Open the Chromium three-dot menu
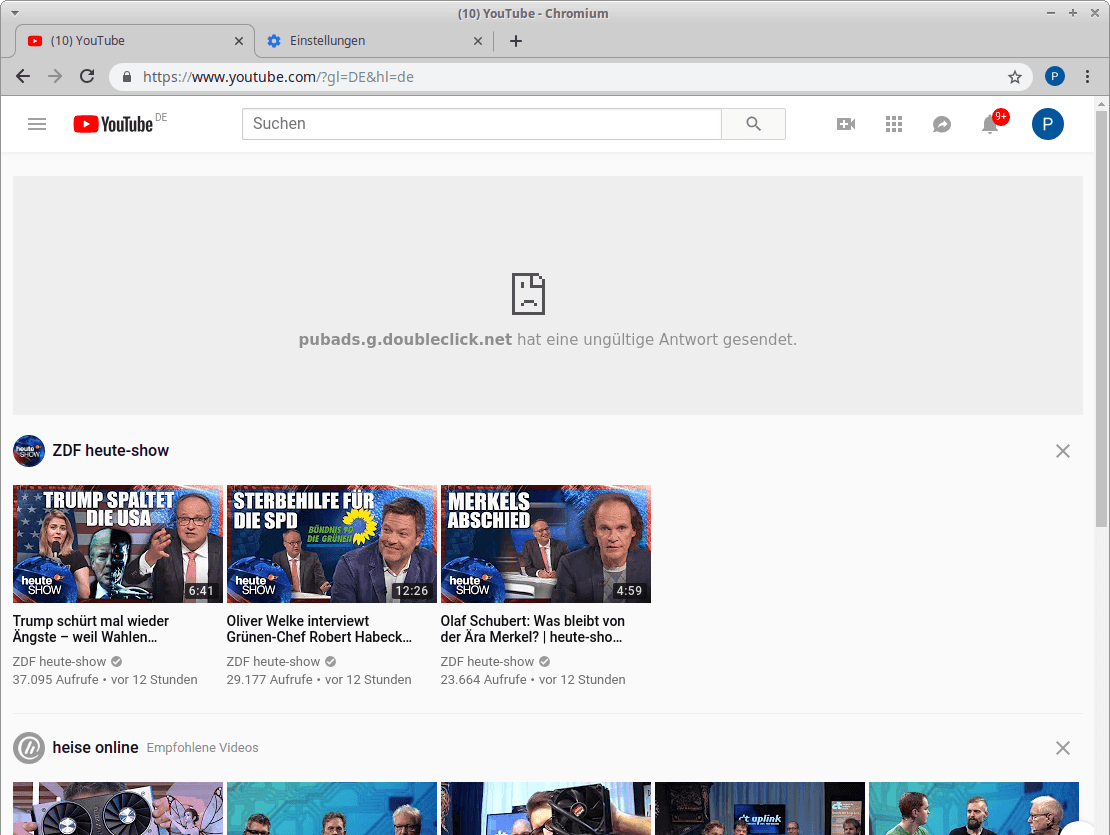This screenshot has width=1110, height=835. (x=1087, y=76)
